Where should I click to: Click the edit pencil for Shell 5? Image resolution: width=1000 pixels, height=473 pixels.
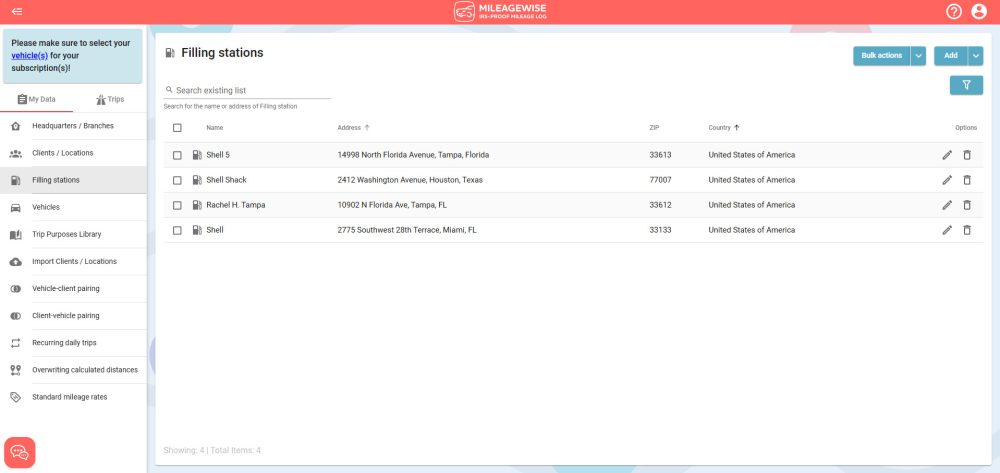click(x=946, y=155)
